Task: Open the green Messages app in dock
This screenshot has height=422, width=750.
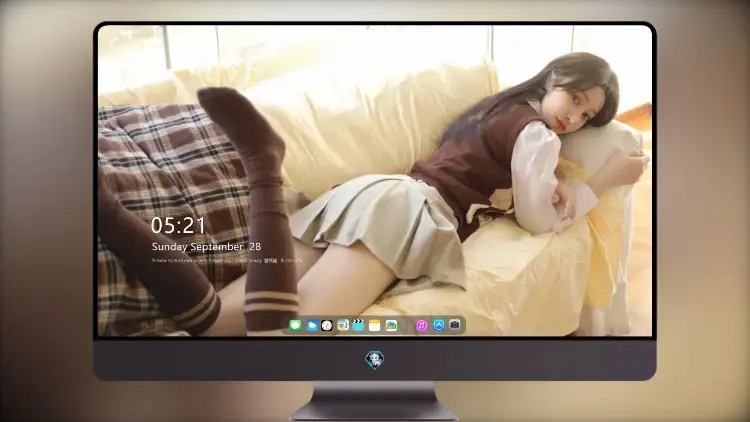Action: (x=295, y=325)
